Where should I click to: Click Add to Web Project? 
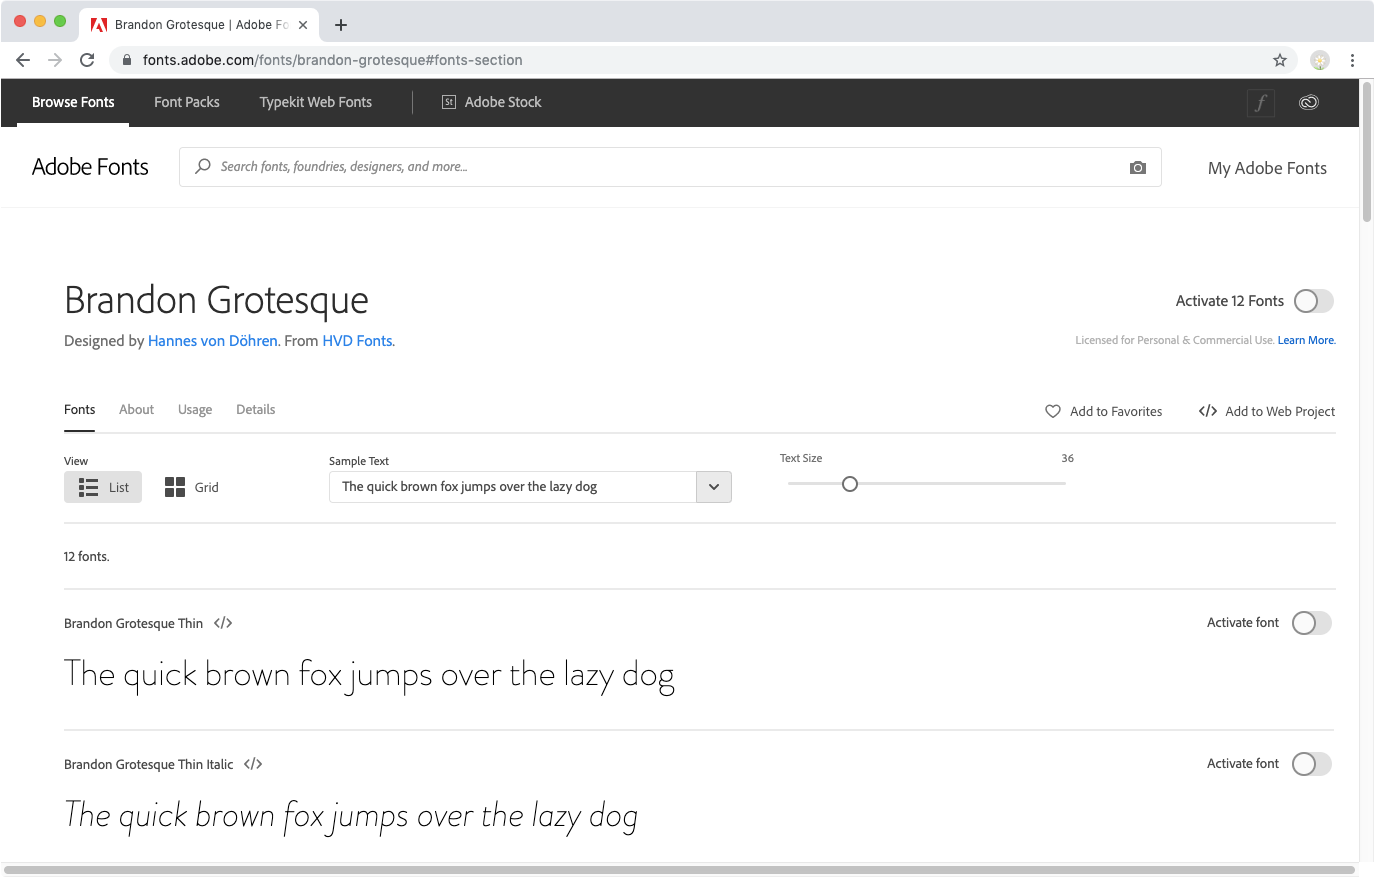click(x=1267, y=411)
